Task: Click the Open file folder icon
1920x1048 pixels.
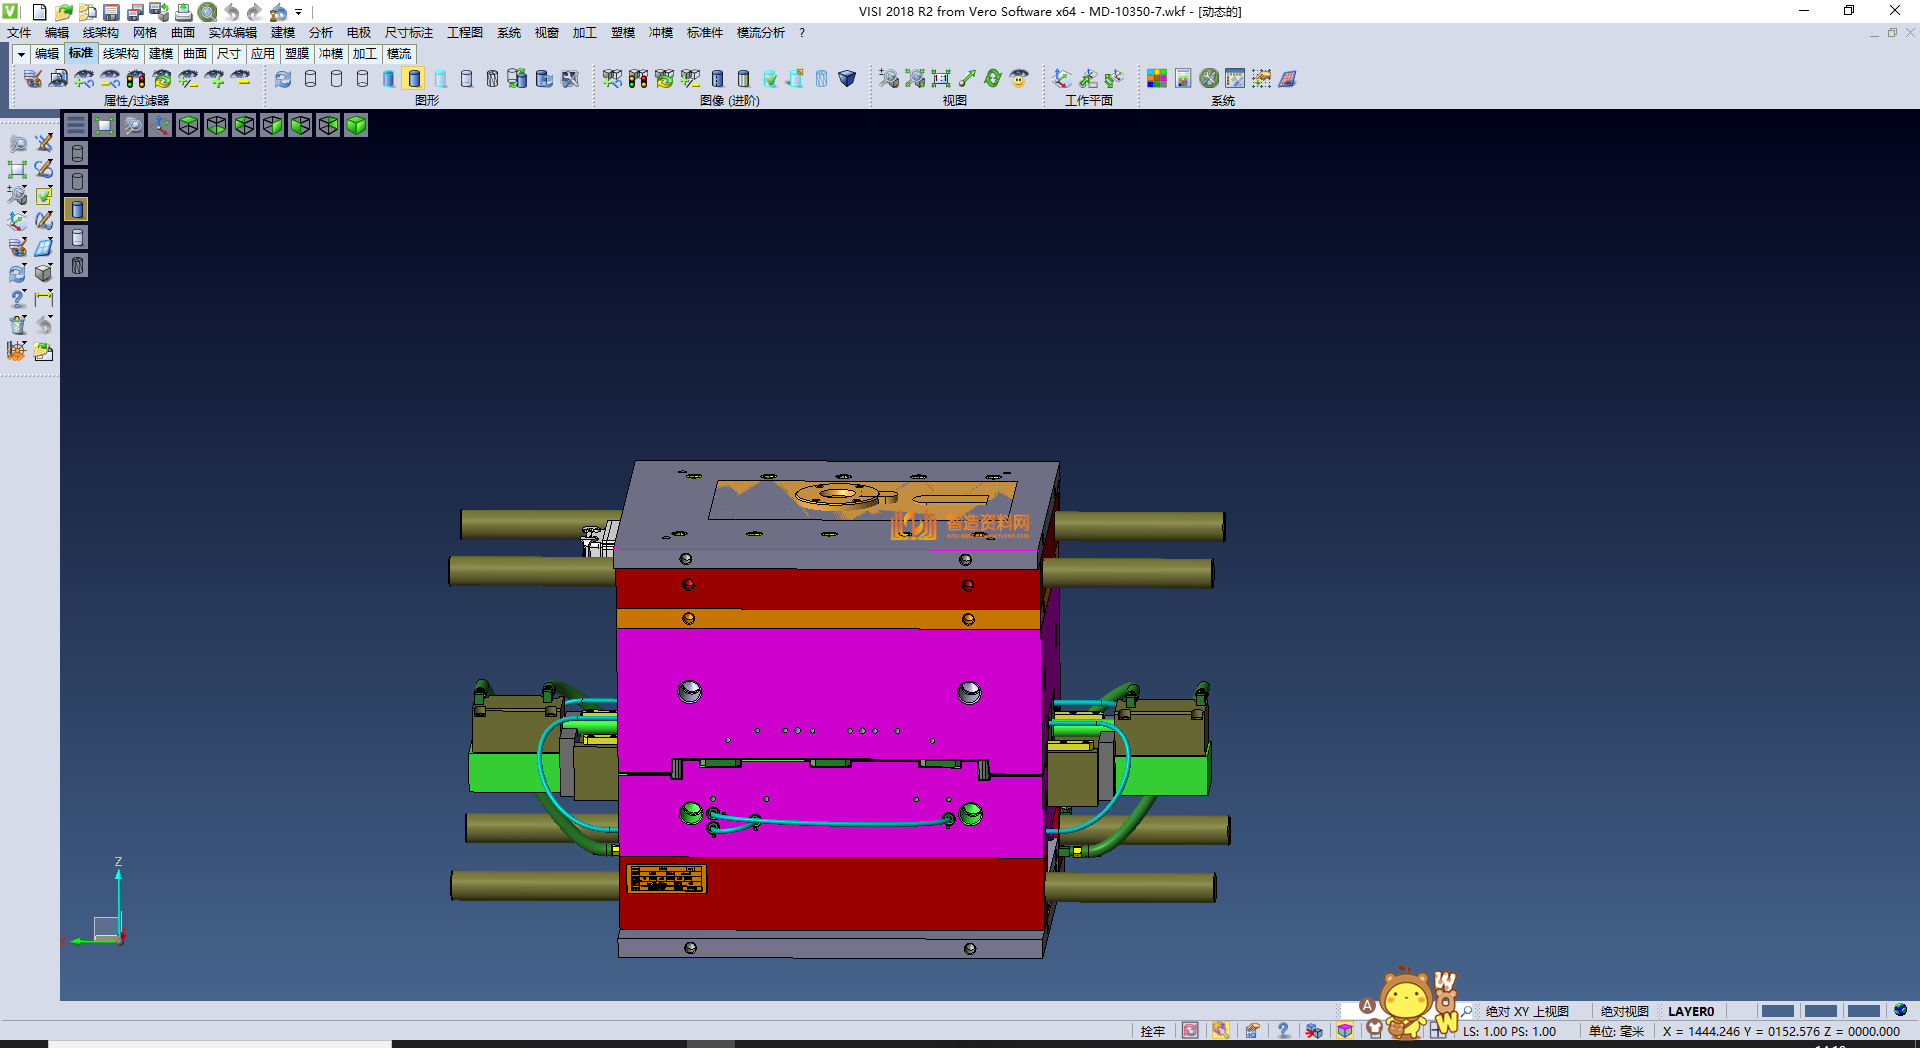Action: point(63,12)
